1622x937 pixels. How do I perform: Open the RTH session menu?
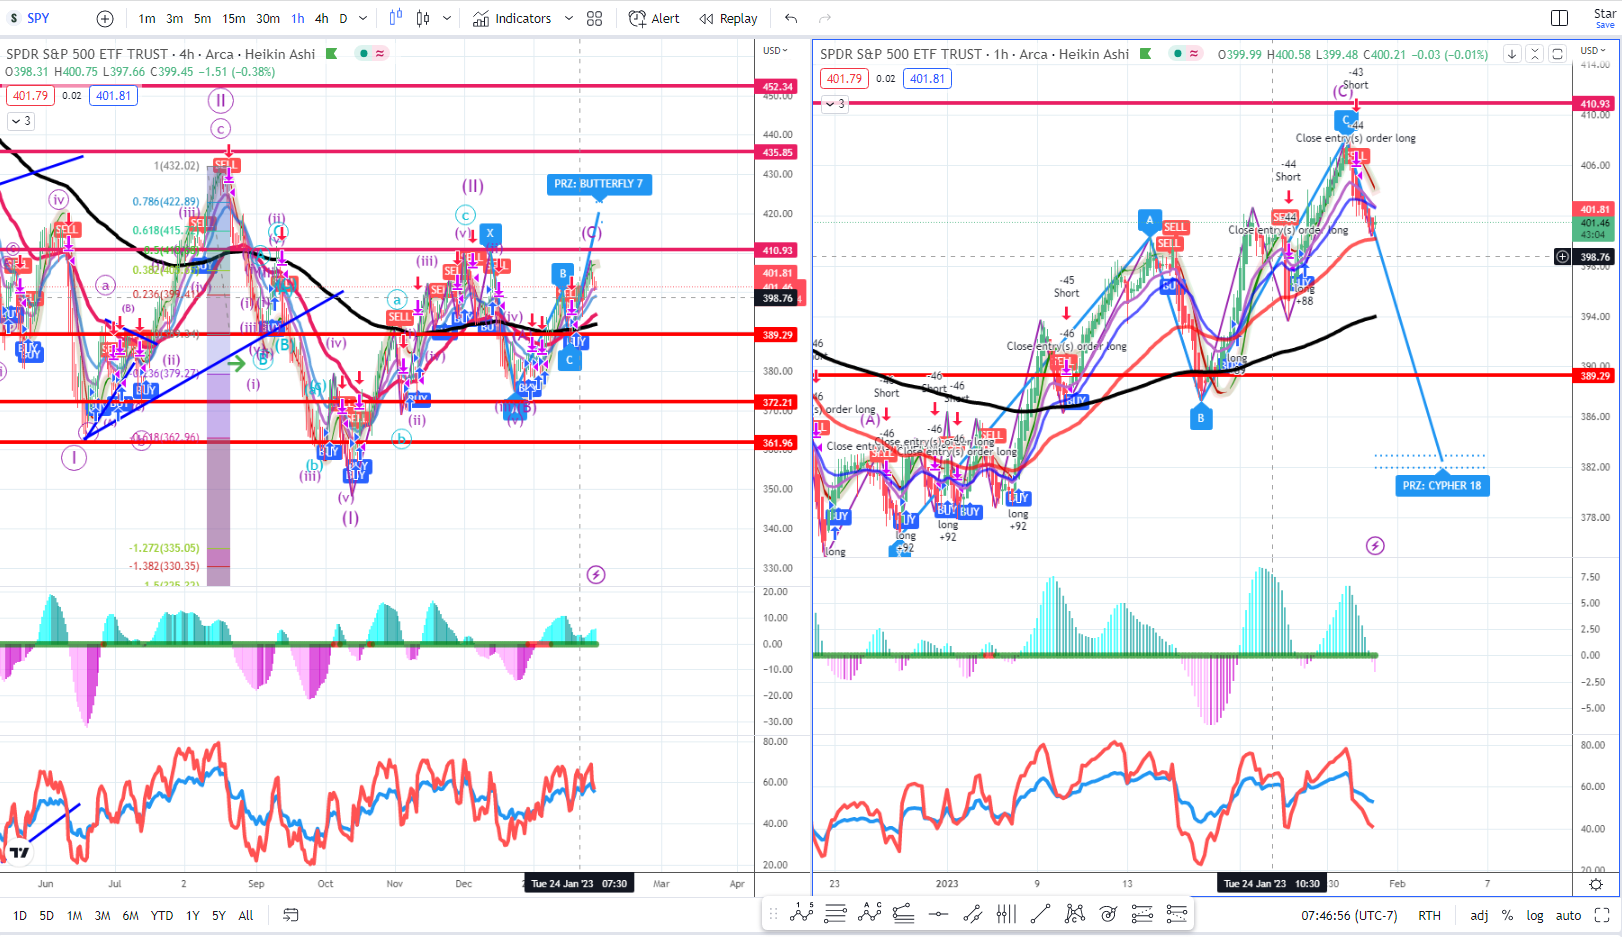pyautogui.click(x=1429, y=915)
